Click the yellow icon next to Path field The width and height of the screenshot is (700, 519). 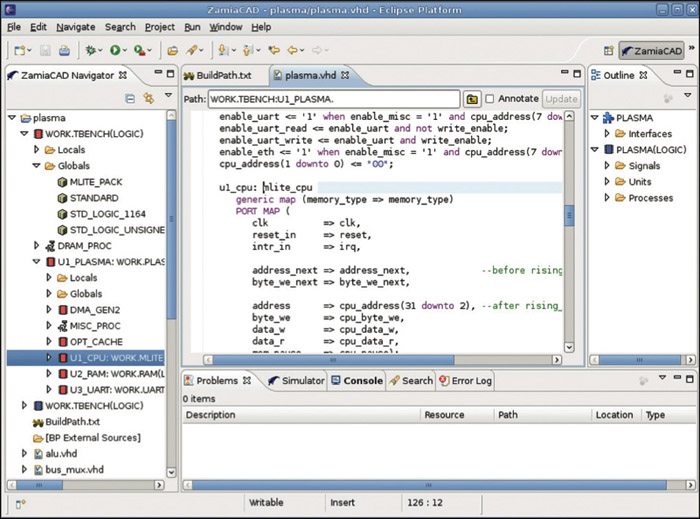472,99
